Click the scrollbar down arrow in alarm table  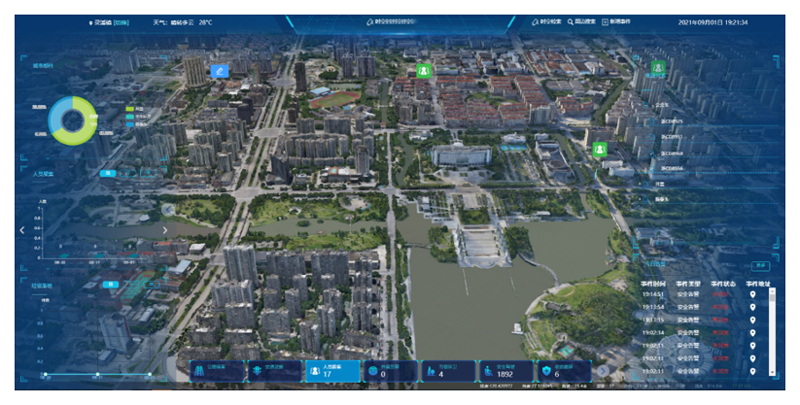tap(772, 373)
